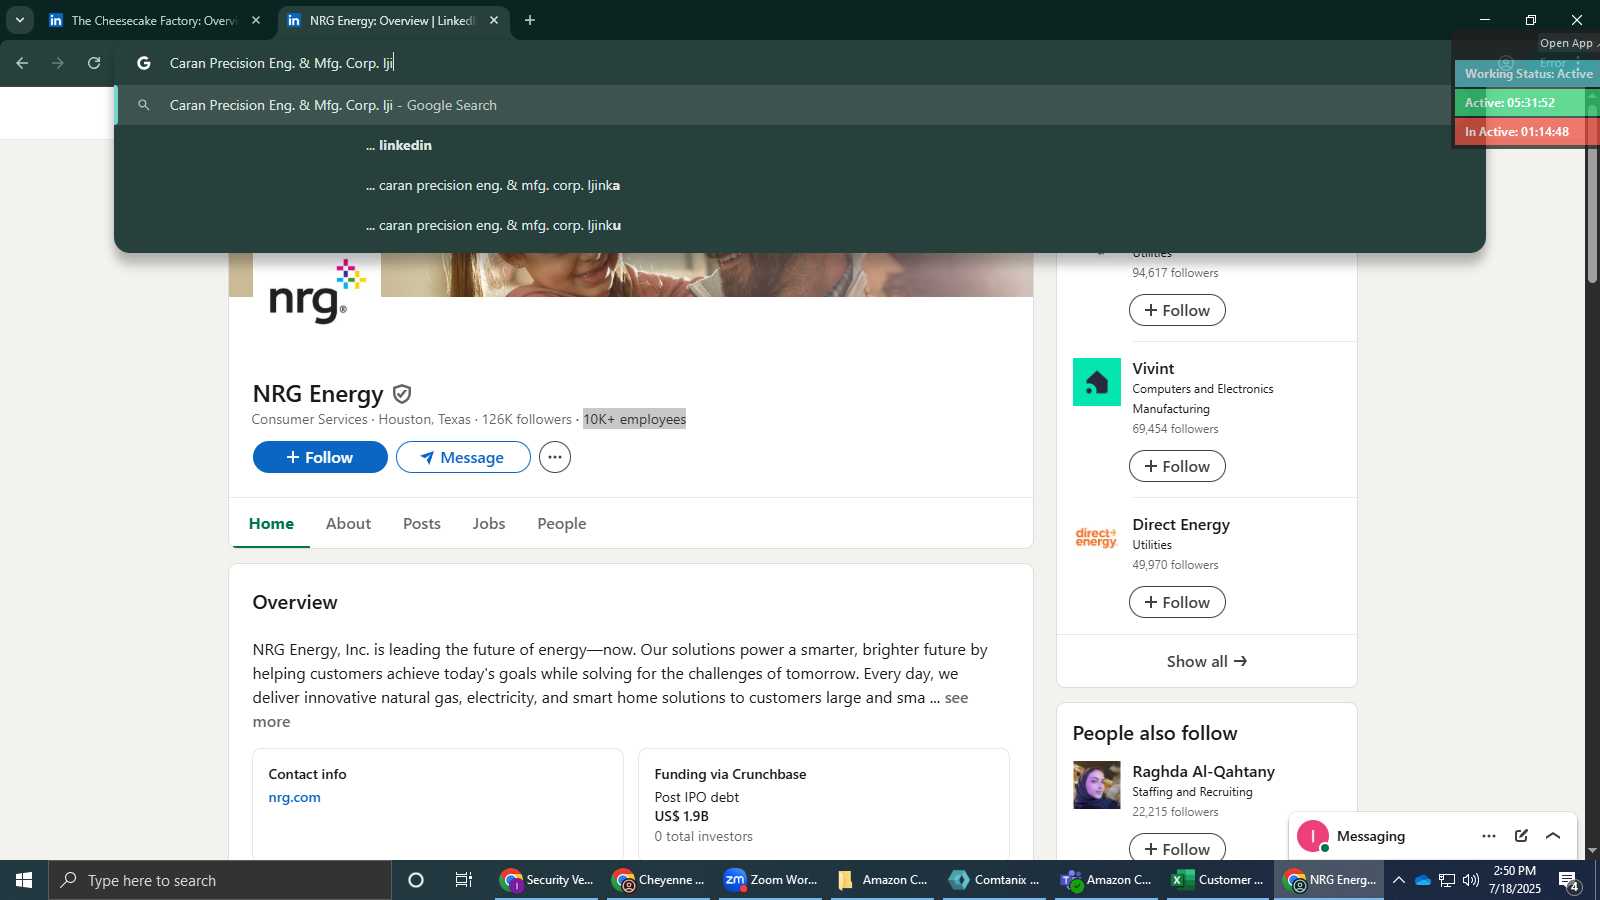This screenshot has height=900, width=1600.
Task: Reload the current page
Action: [94, 63]
